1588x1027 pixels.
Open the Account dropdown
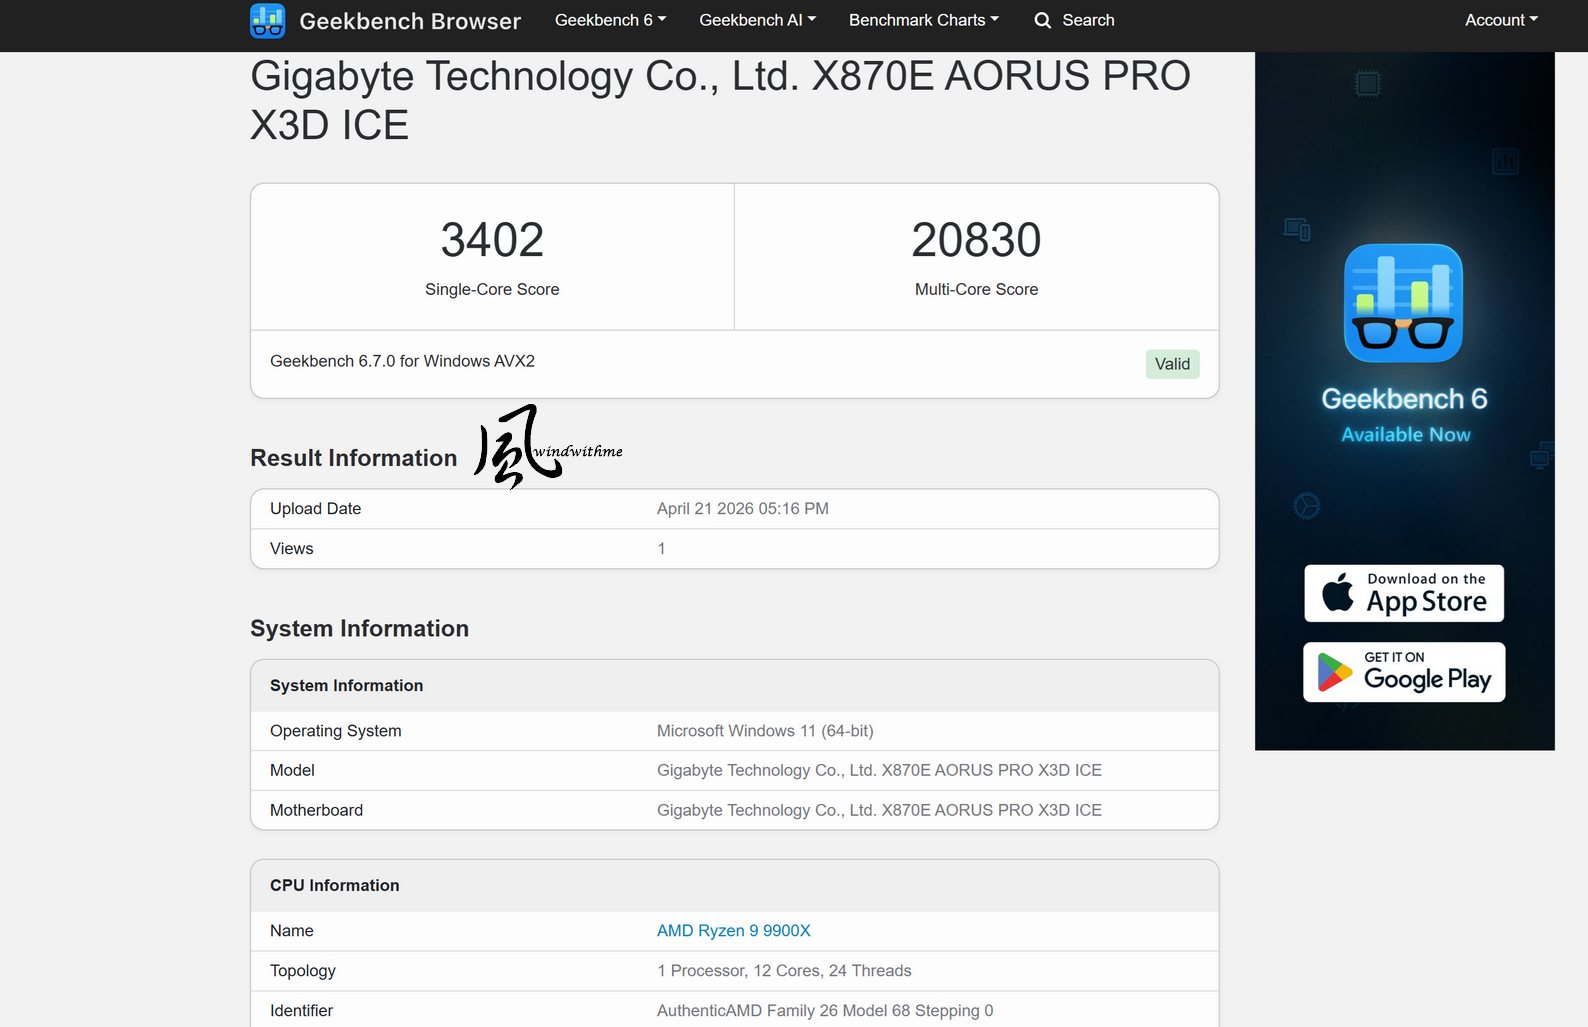tap(1501, 20)
